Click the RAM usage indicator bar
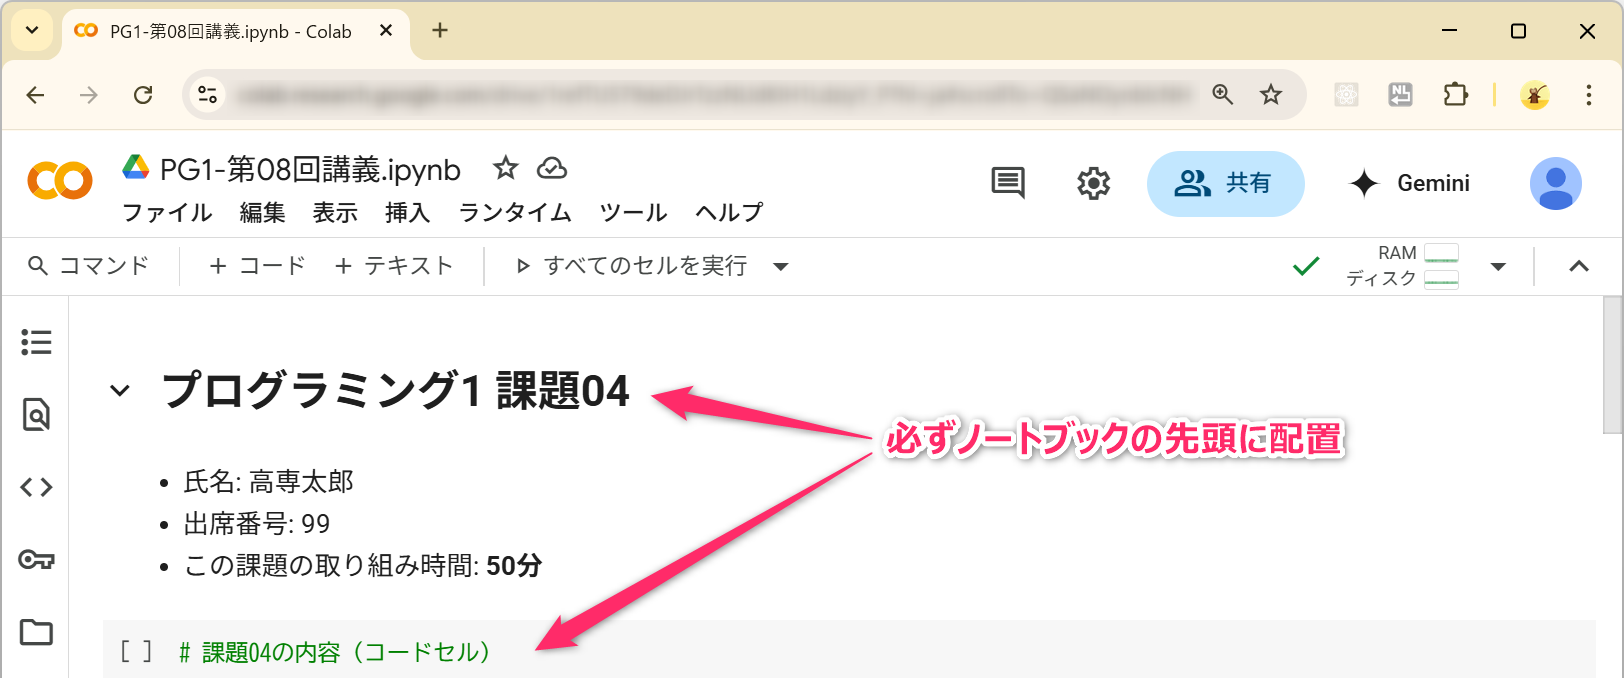Image resolution: width=1624 pixels, height=678 pixels. point(1441,253)
